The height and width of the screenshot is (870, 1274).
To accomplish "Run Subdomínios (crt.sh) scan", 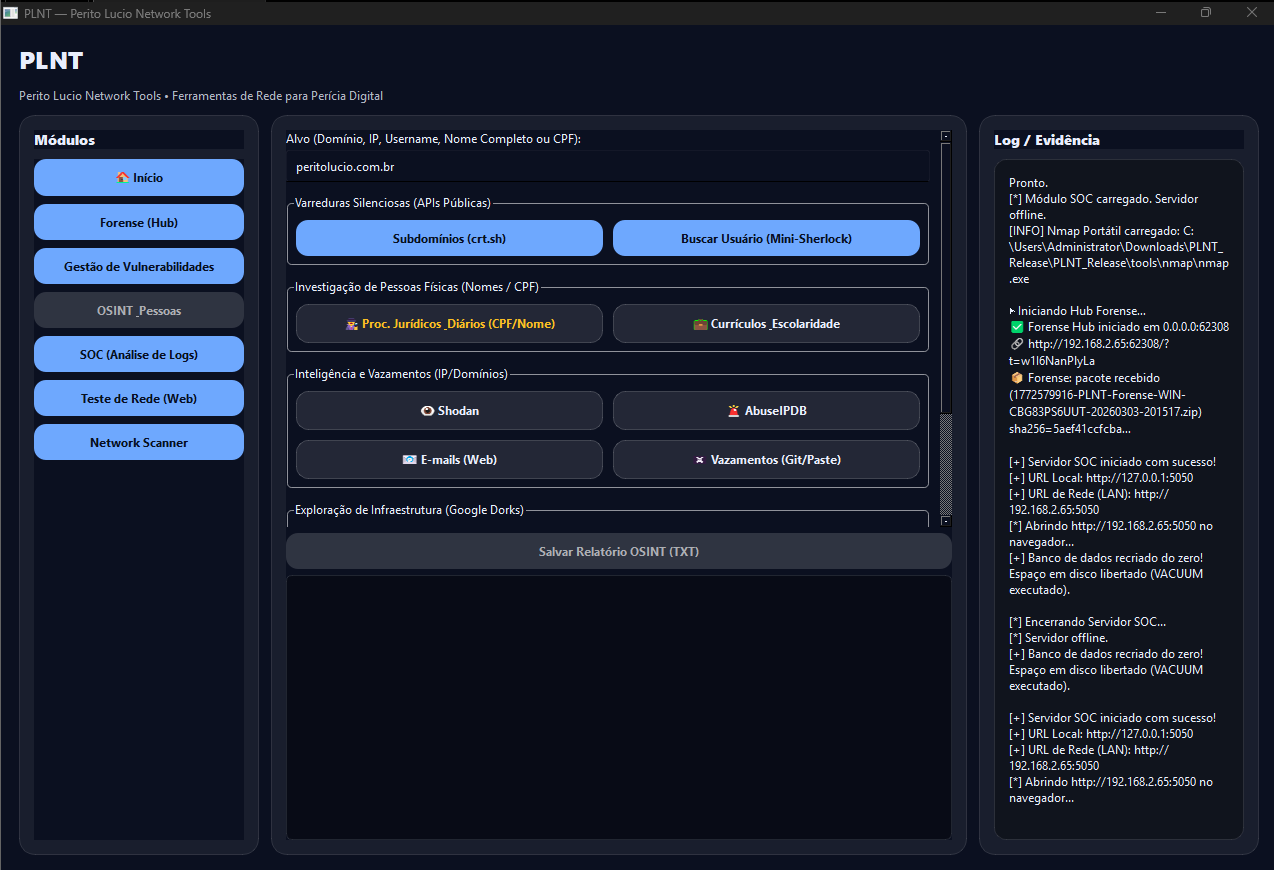I will [x=449, y=239].
